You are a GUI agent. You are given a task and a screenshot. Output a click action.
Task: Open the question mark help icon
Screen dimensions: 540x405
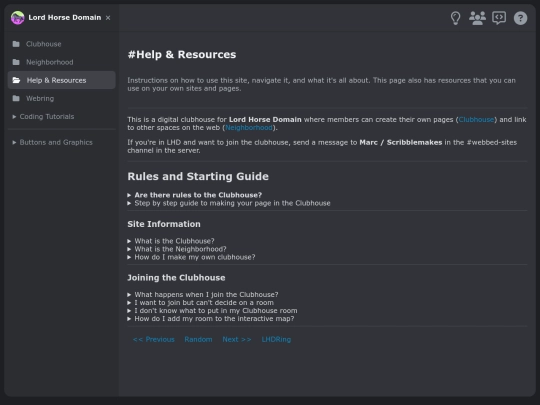pos(520,18)
